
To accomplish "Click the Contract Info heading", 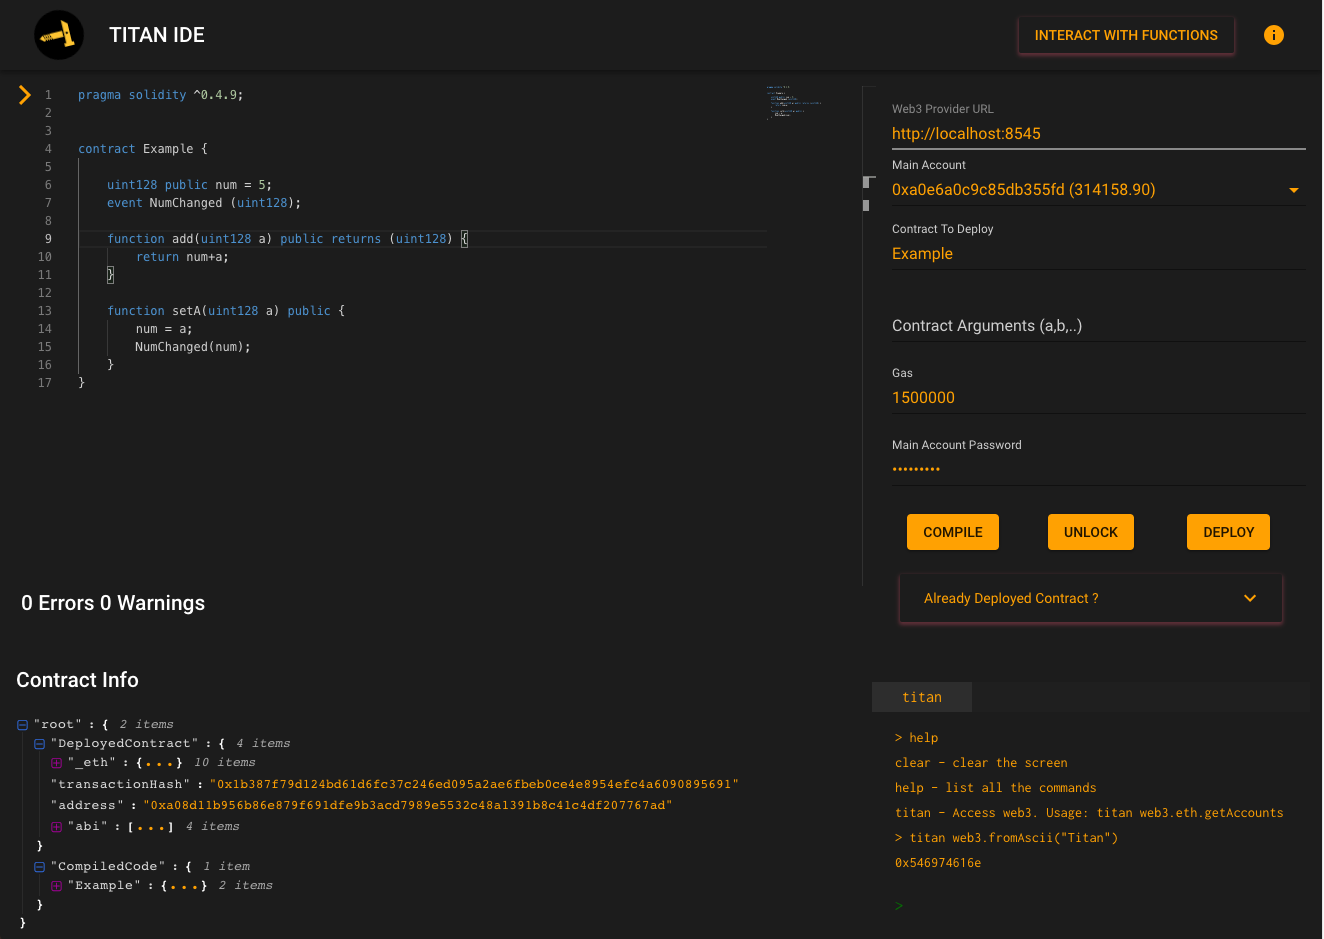I will pyautogui.click(x=77, y=680).
